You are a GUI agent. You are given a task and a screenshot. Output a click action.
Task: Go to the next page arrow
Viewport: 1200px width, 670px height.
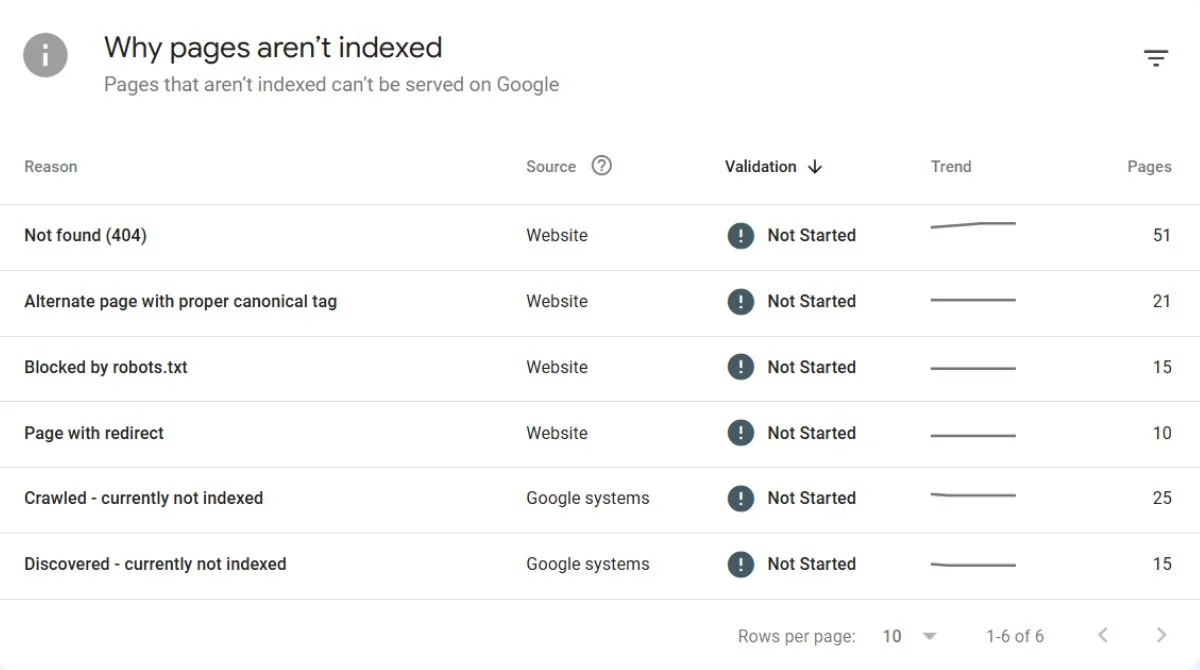[x=1161, y=635]
